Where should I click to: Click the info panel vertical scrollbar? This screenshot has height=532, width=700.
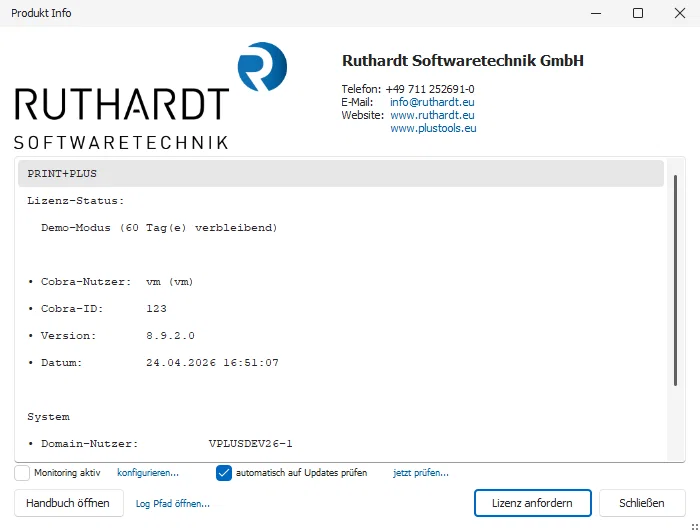[675, 280]
